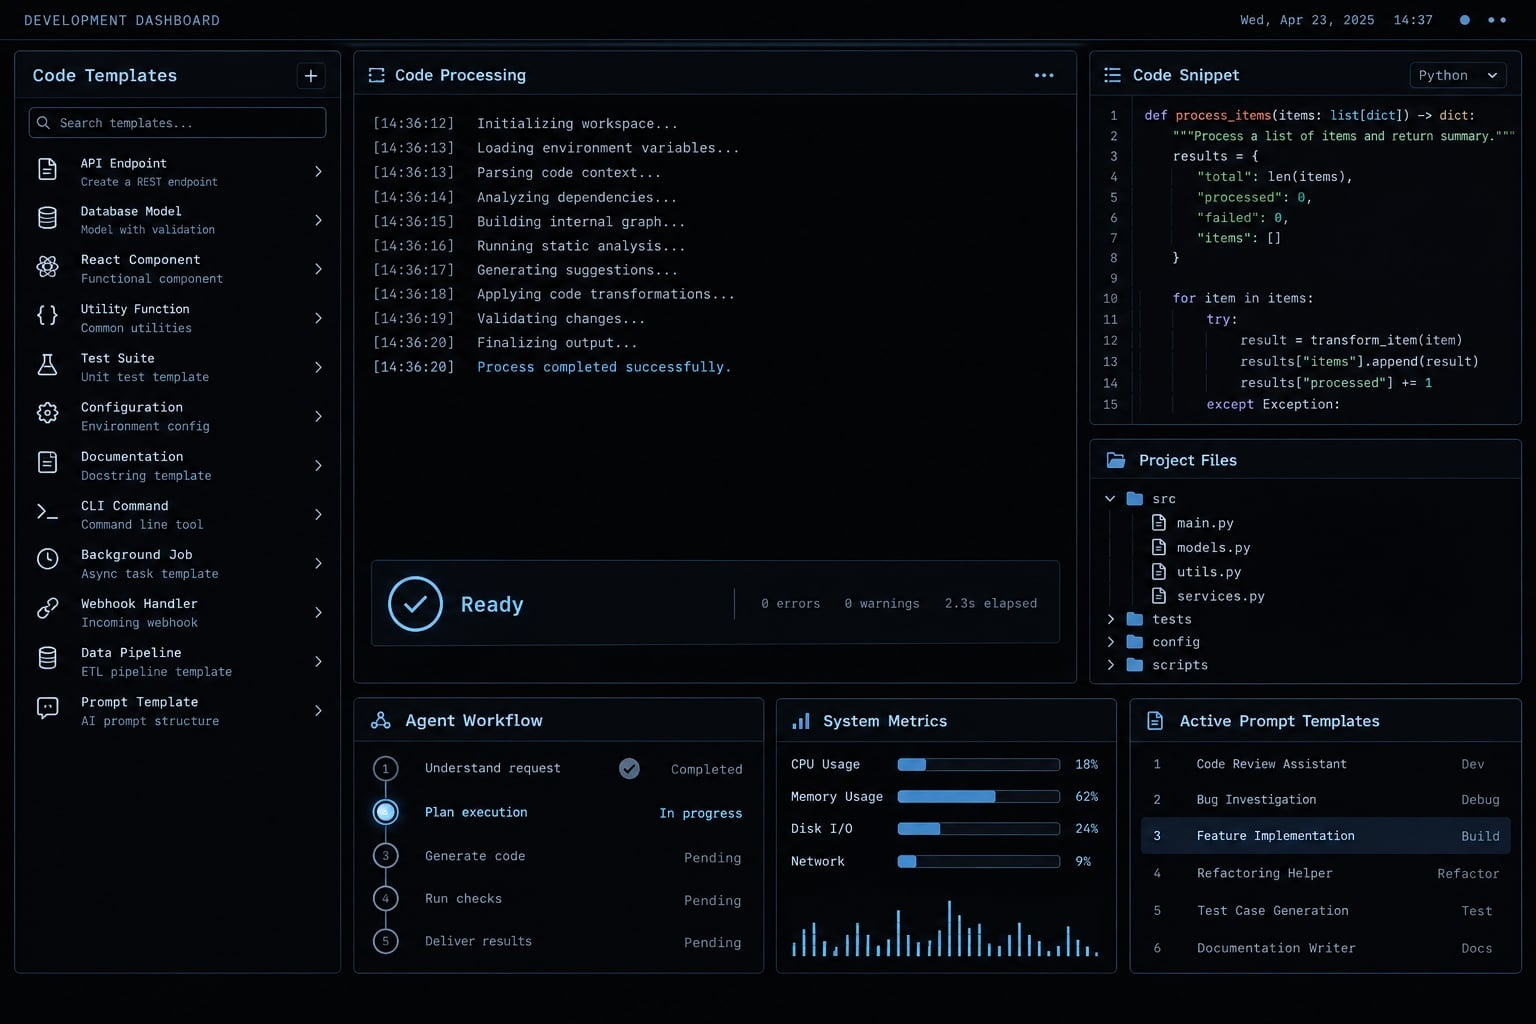Select step 4 Run checks circle
1536x1024 pixels.
[x=385, y=899]
